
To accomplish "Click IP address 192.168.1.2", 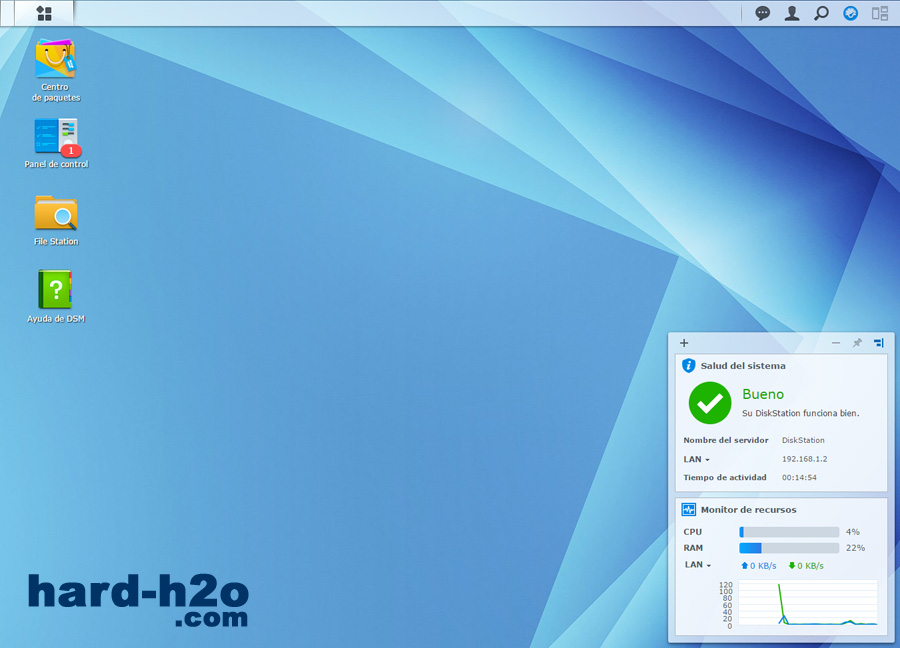I will pyautogui.click(x=804, y=459).
